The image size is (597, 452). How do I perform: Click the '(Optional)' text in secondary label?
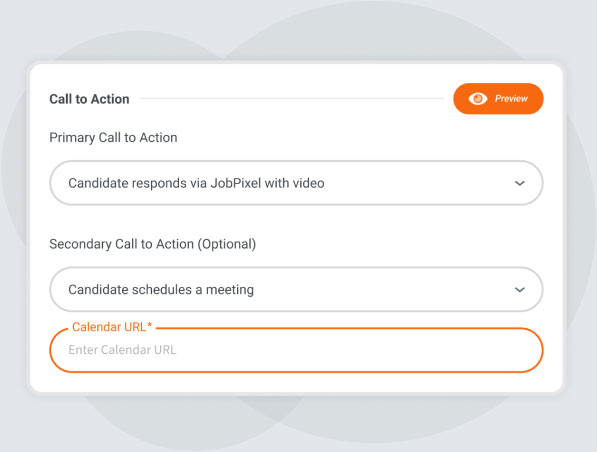(227, 244)
